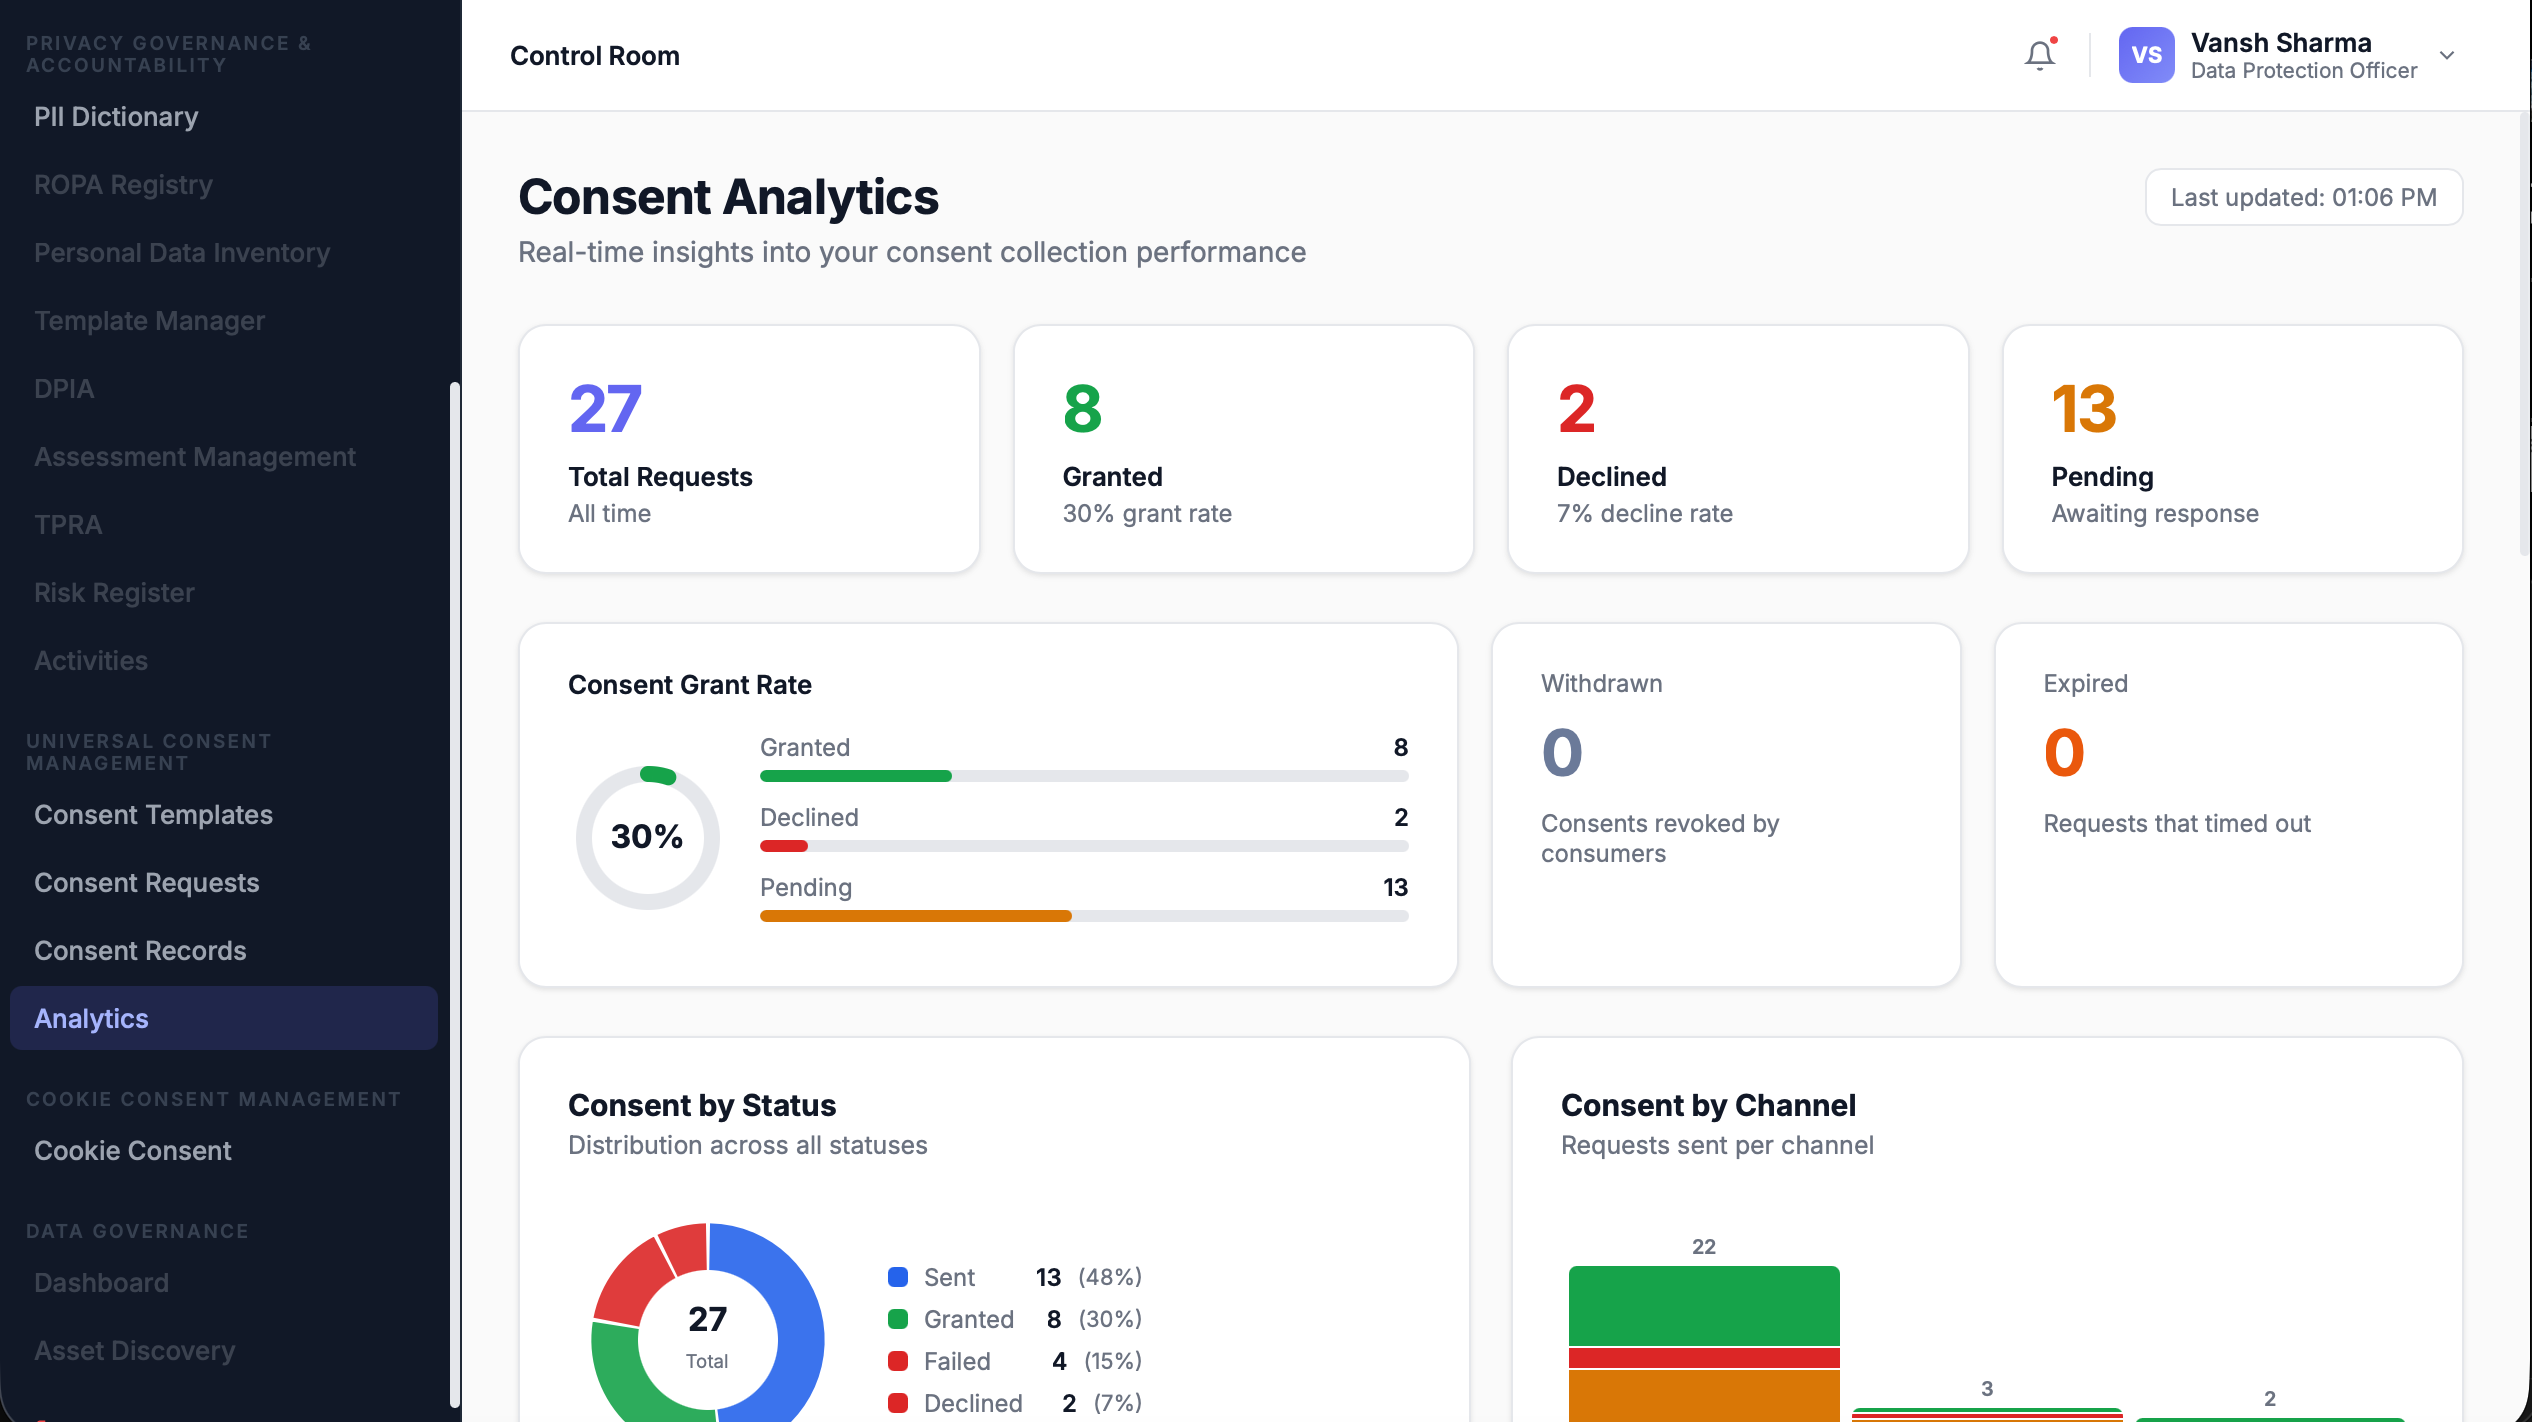Click the Consent Analytics heading
The height and width of the screenshot is (1422, 2532).
click(728, 197)
